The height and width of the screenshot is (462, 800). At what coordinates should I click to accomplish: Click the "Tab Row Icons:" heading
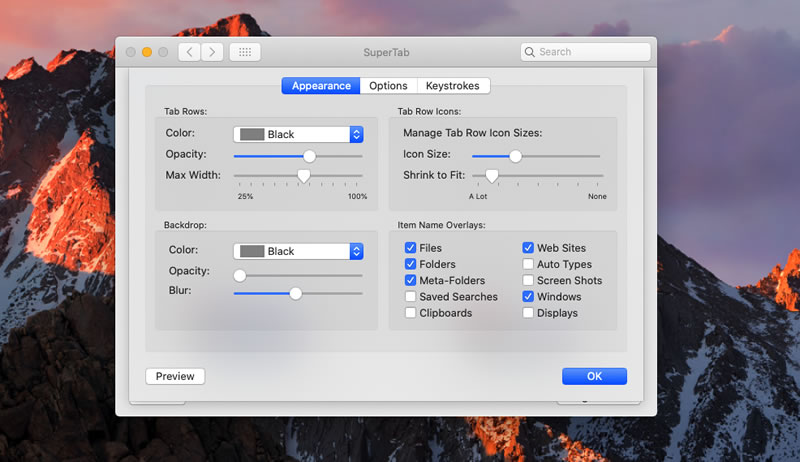[x=429, y=111]
